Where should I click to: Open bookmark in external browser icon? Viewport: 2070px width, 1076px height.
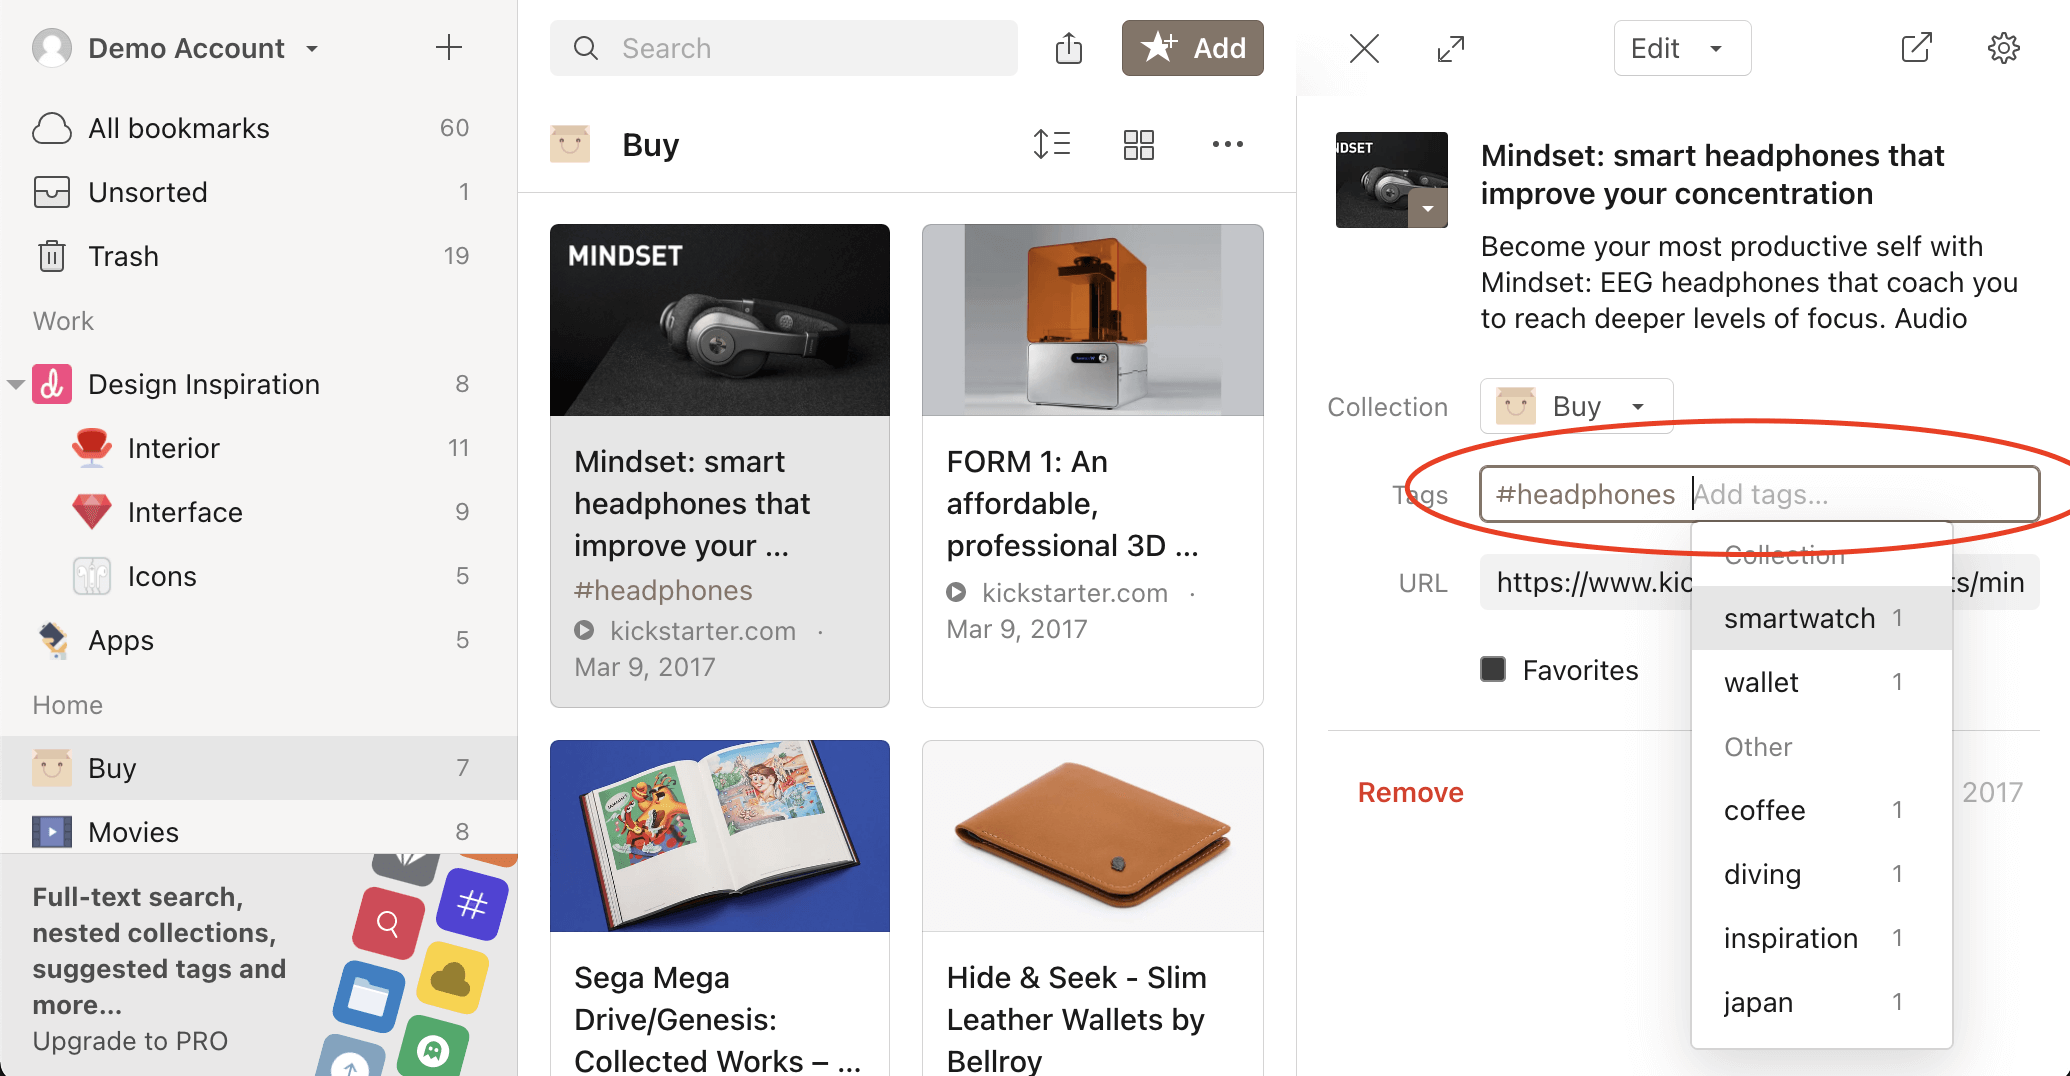coord(1915,48)
